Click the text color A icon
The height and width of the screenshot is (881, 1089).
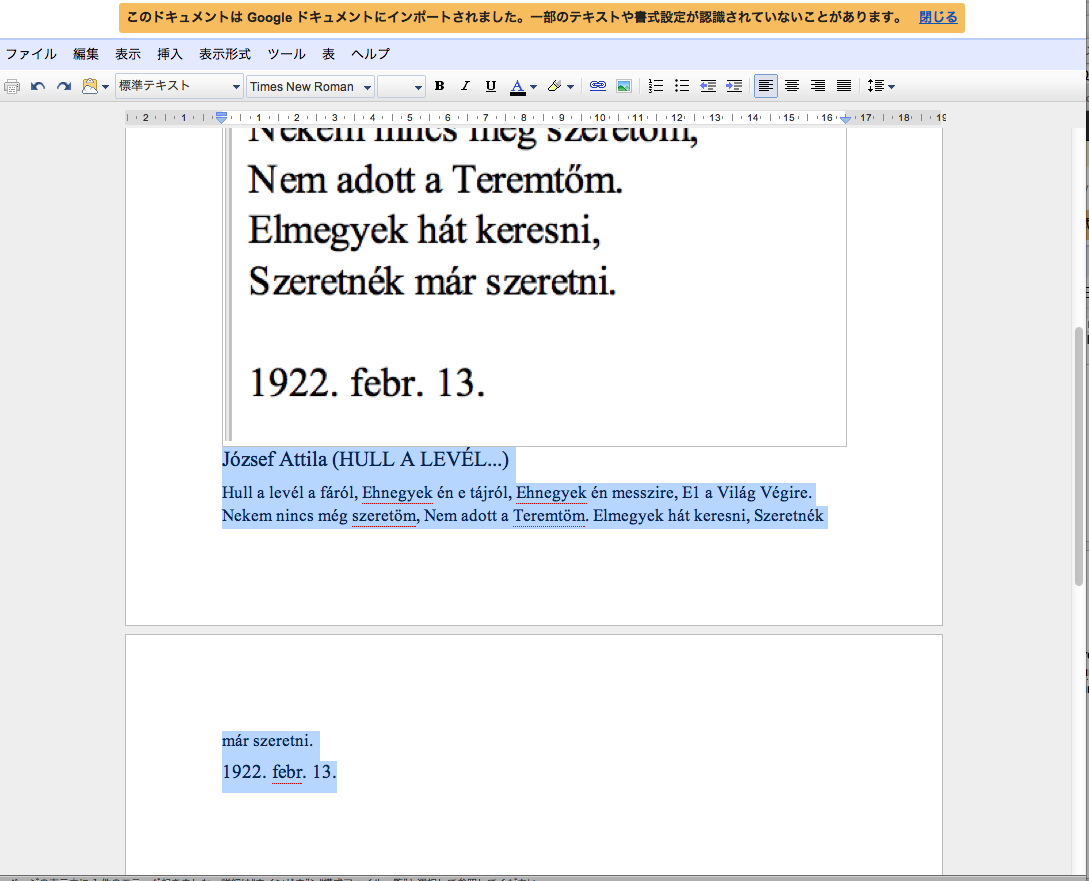[517, 87]
